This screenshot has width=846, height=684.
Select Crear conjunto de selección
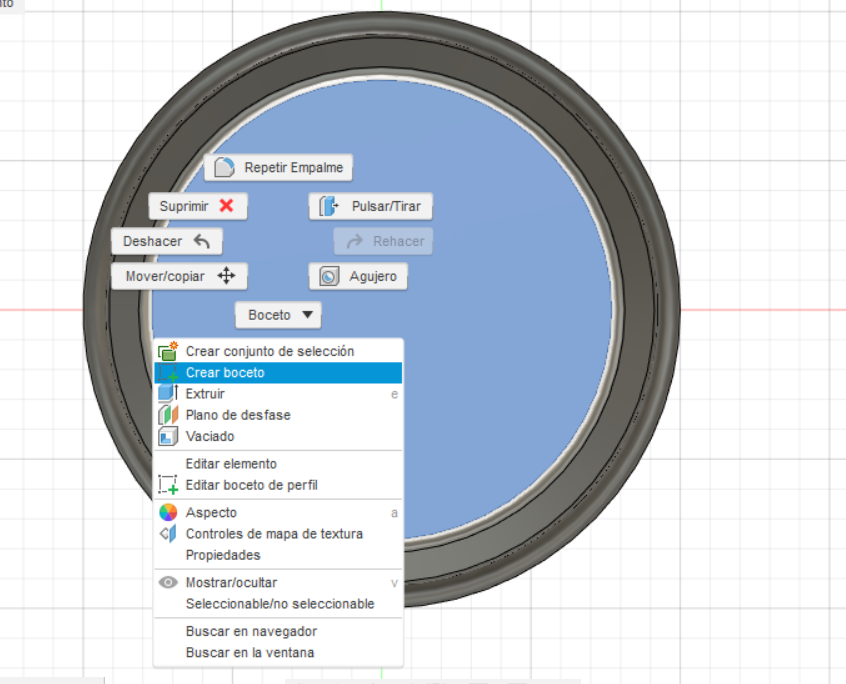278,351
